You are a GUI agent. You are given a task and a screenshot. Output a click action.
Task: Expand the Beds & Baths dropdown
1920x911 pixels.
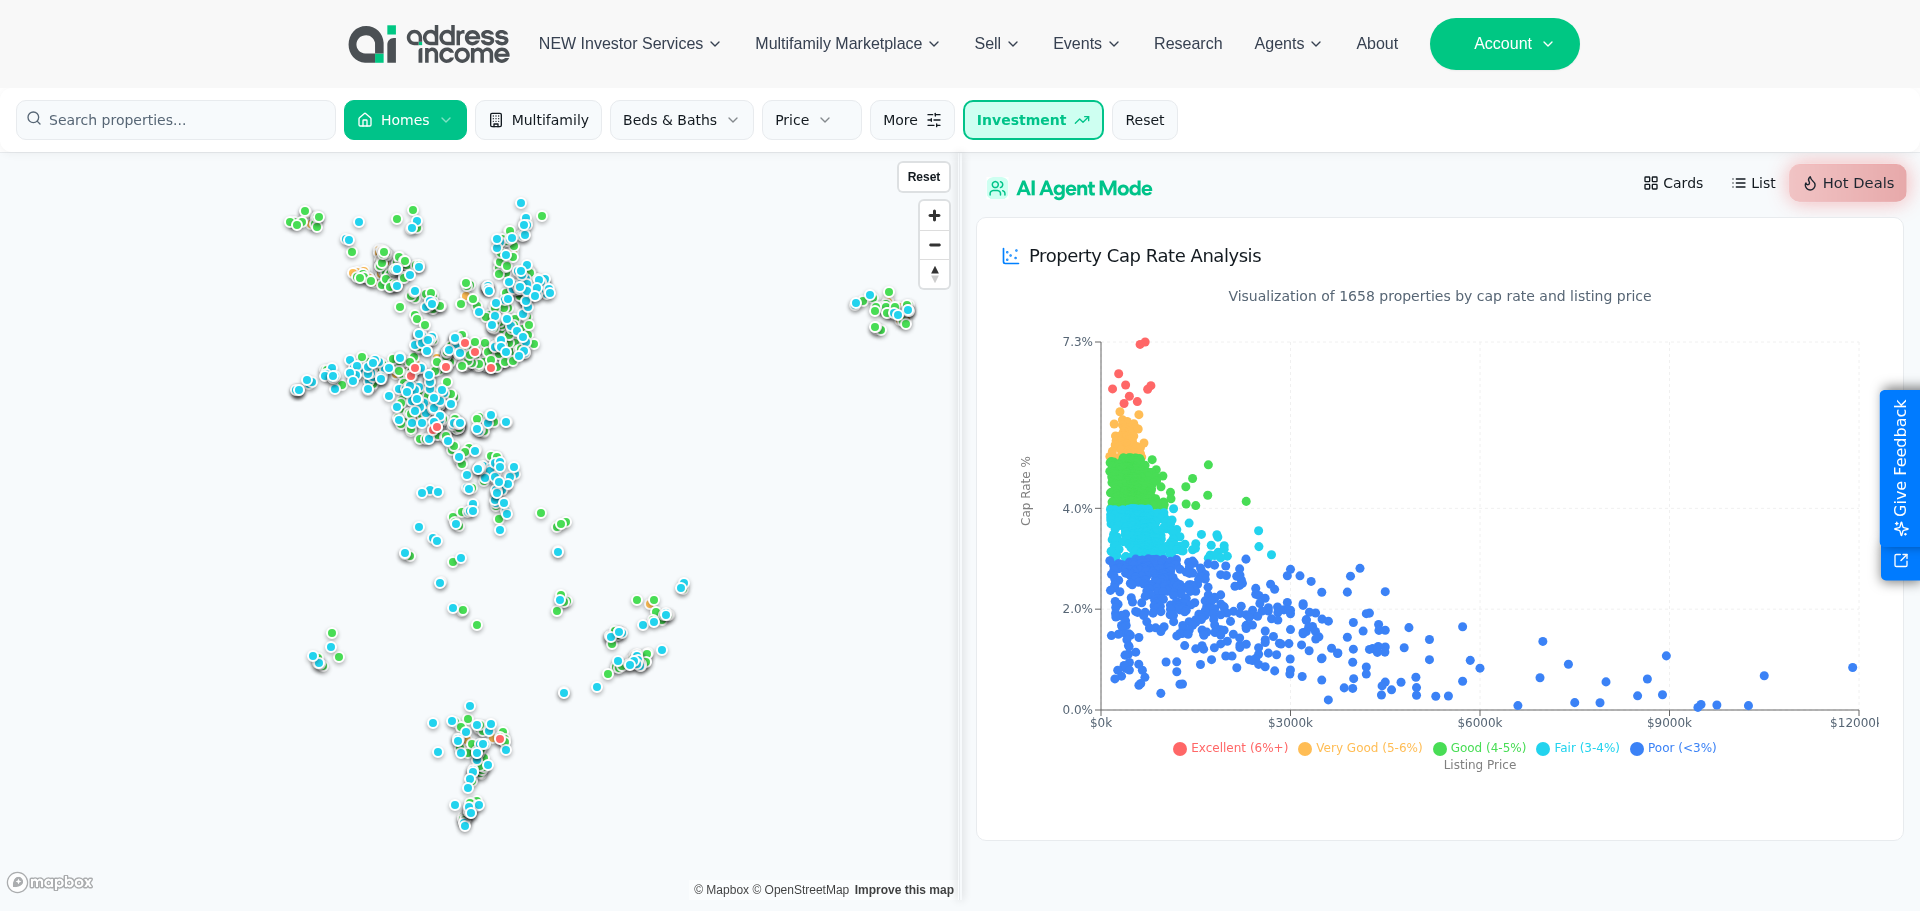click(681, 120)
